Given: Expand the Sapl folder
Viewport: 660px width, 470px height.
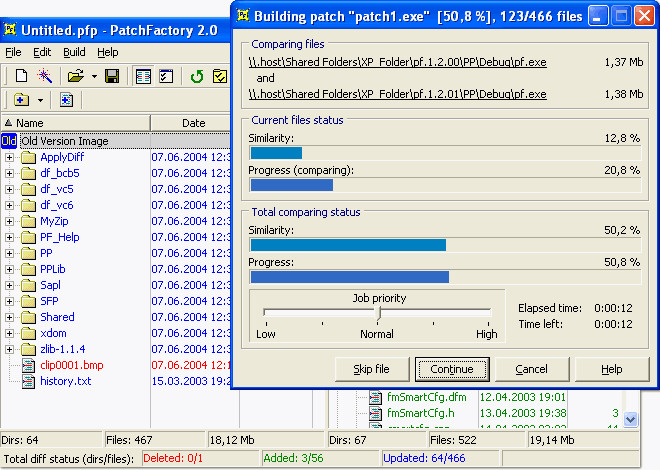Looking at the screenshot, I should pos(9,285).
